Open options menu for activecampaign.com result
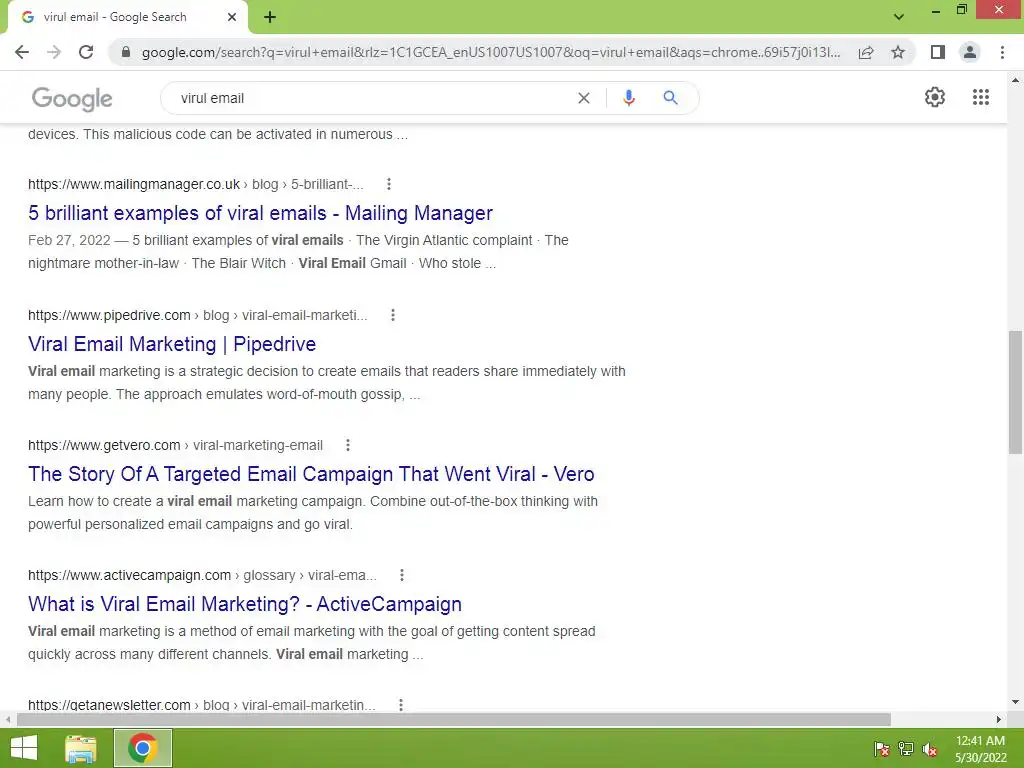Image resolution: width=1024 pixels, height=768 pixels. [x=402, y=575]
